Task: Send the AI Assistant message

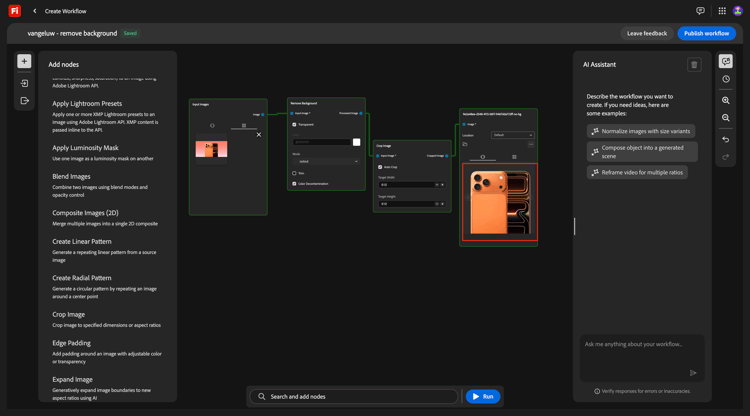Action: pos(693,373)
